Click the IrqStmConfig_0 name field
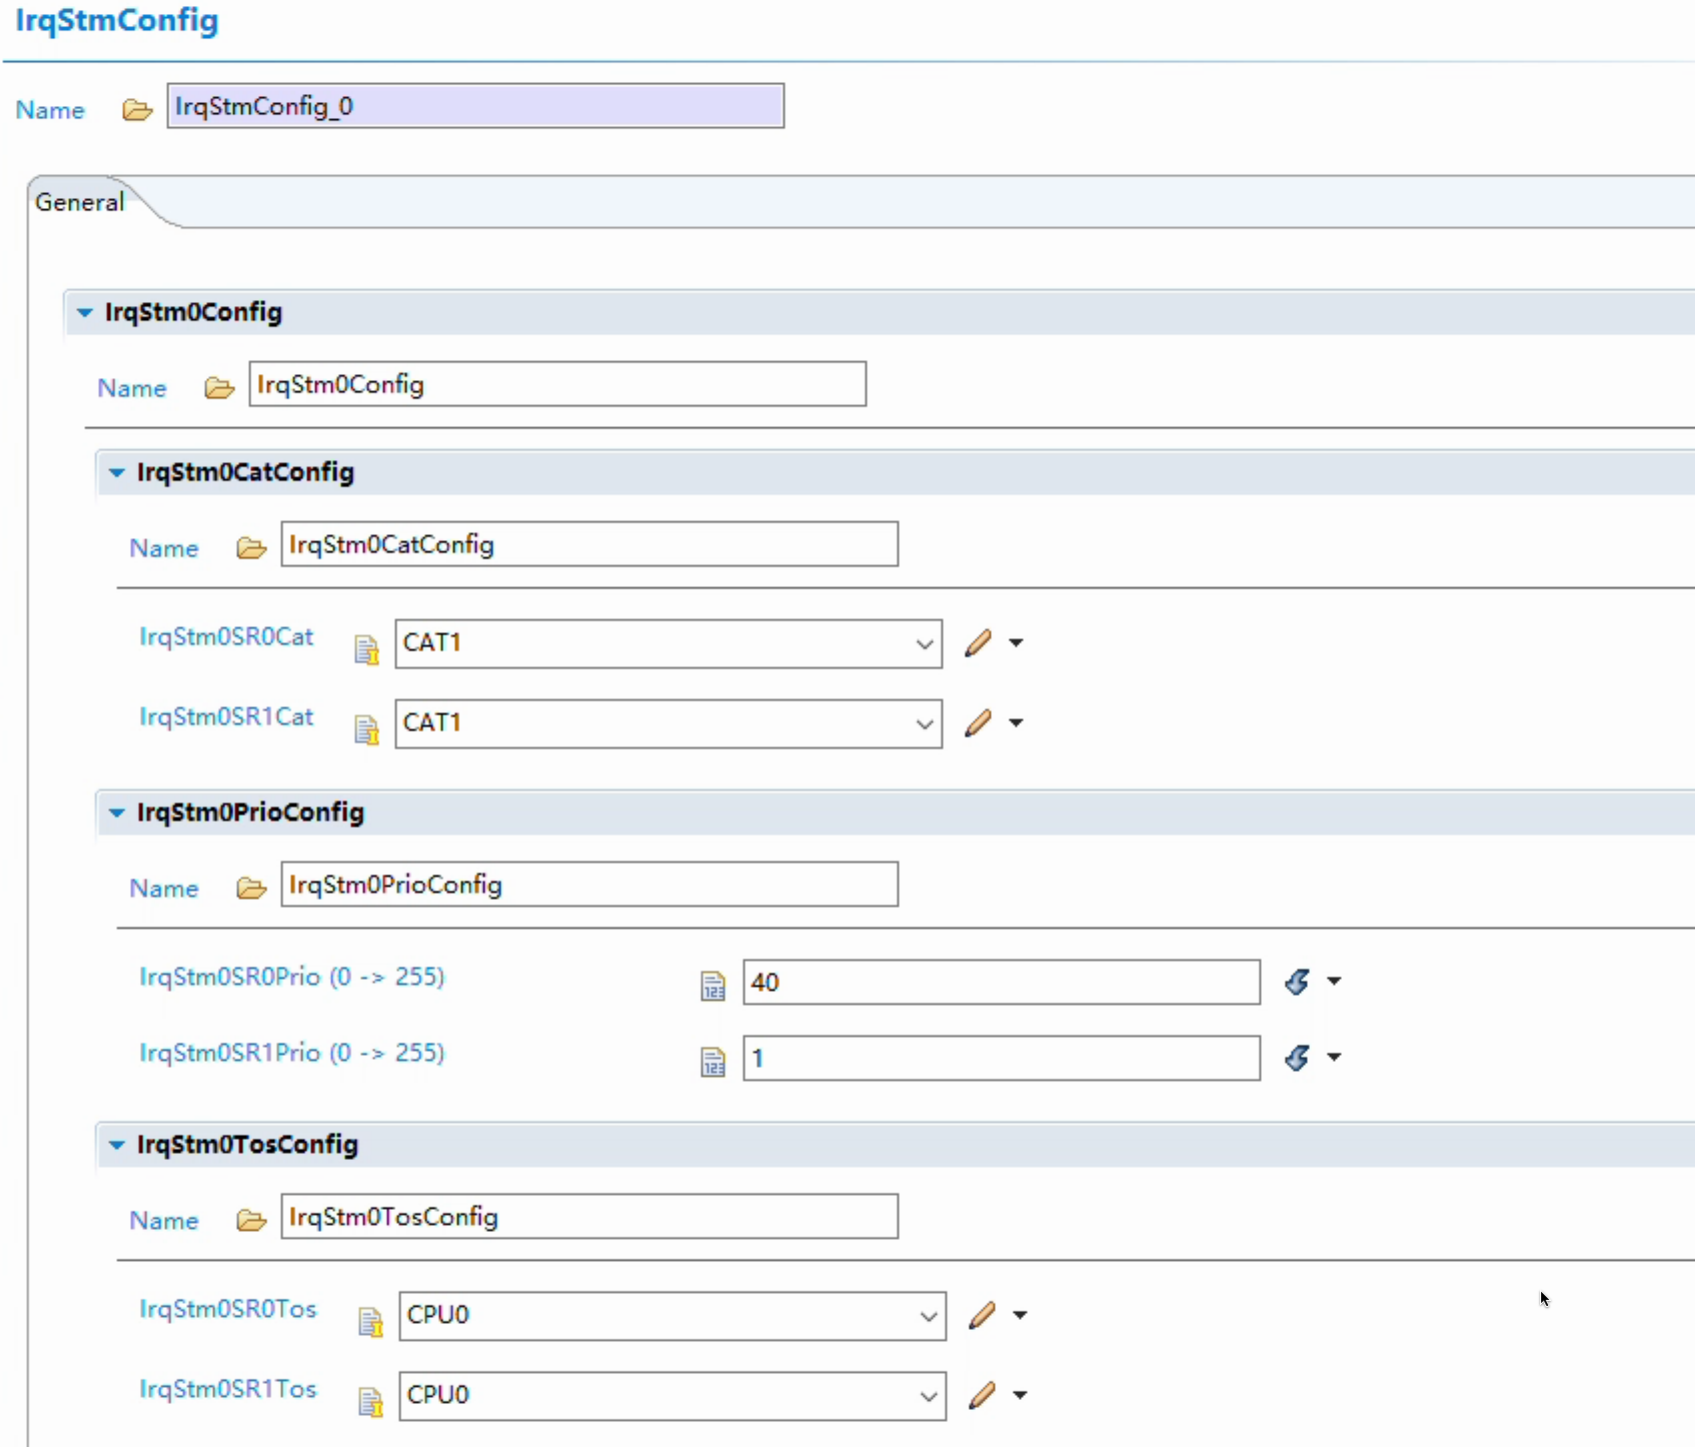The height and width of the screenshot is (1447, 1695). pos(475,106)
